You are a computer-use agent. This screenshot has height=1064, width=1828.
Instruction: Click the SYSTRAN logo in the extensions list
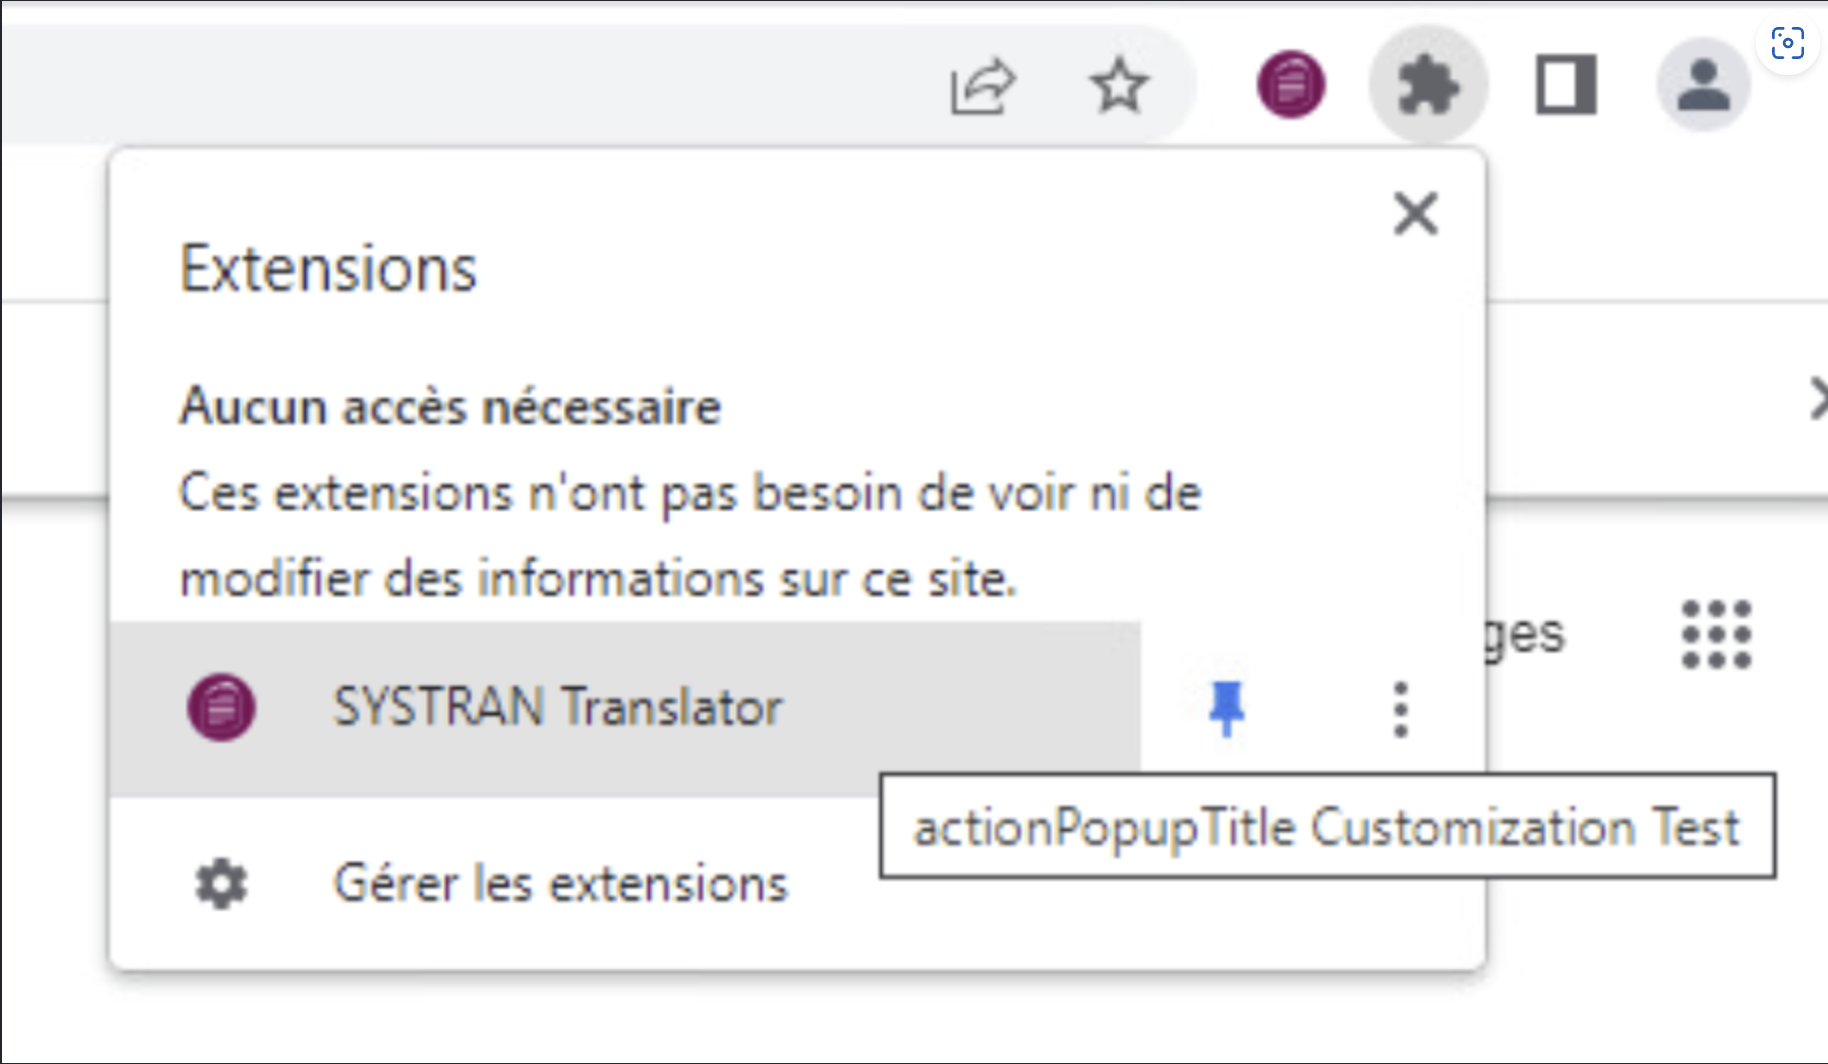(x=221, y=708)
